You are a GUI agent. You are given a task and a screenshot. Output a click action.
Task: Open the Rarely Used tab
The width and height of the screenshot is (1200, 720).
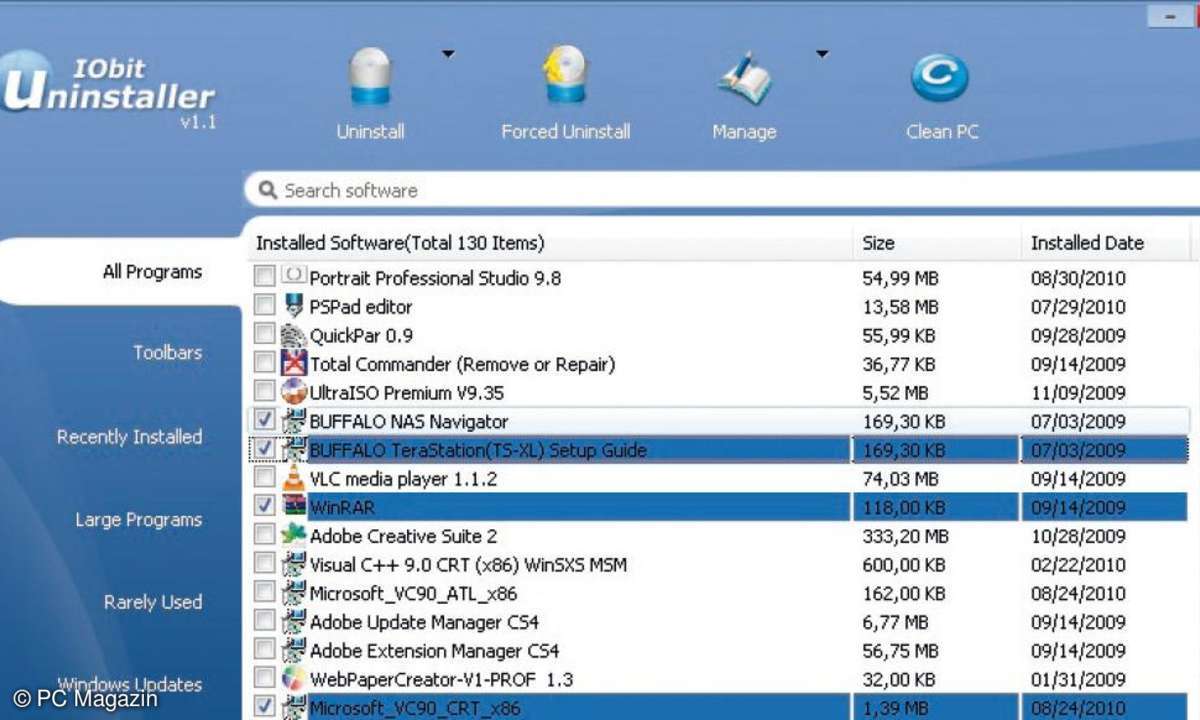click(153, 602)
